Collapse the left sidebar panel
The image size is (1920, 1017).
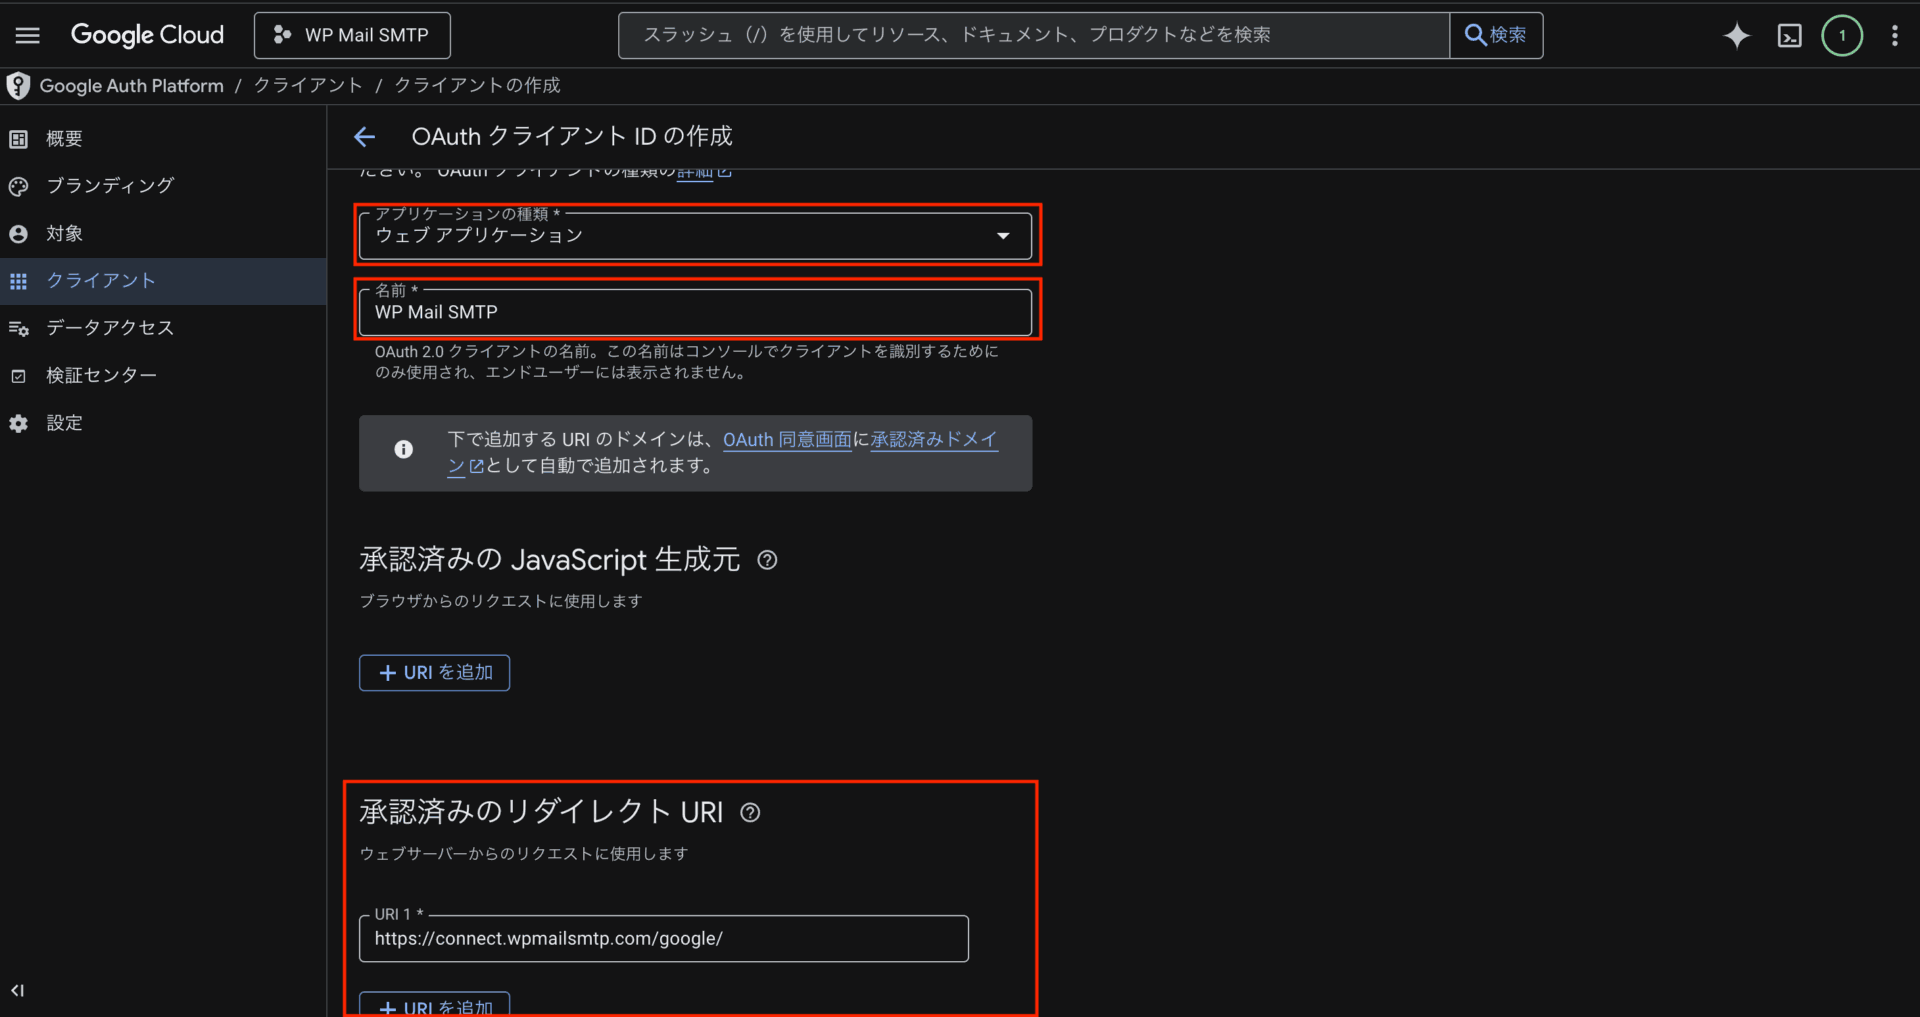point(18,990)
